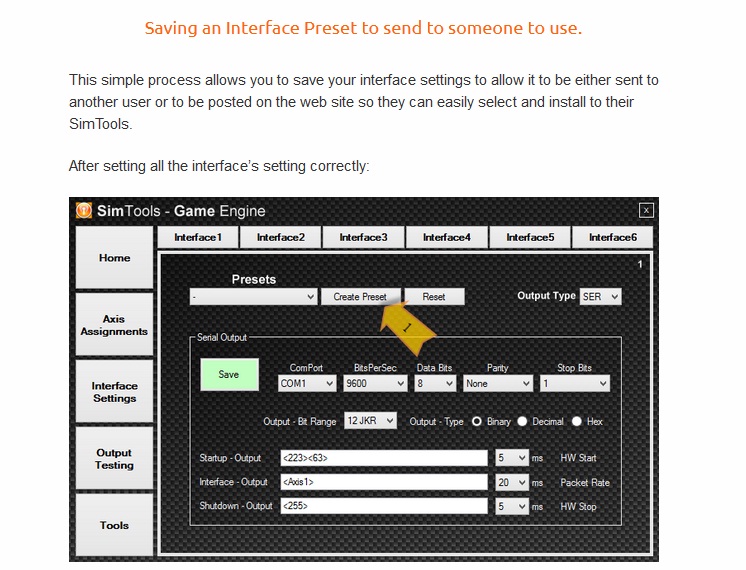
Task: Click the Interface Output text field
Action: click(x=384, y=482)
